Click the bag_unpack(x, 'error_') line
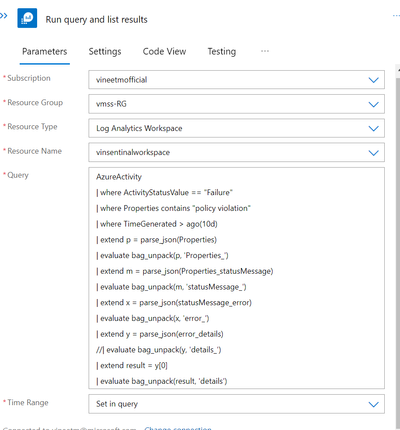This screenshot has height=430, width=400. pyautogui.click(x=153, y=318)
